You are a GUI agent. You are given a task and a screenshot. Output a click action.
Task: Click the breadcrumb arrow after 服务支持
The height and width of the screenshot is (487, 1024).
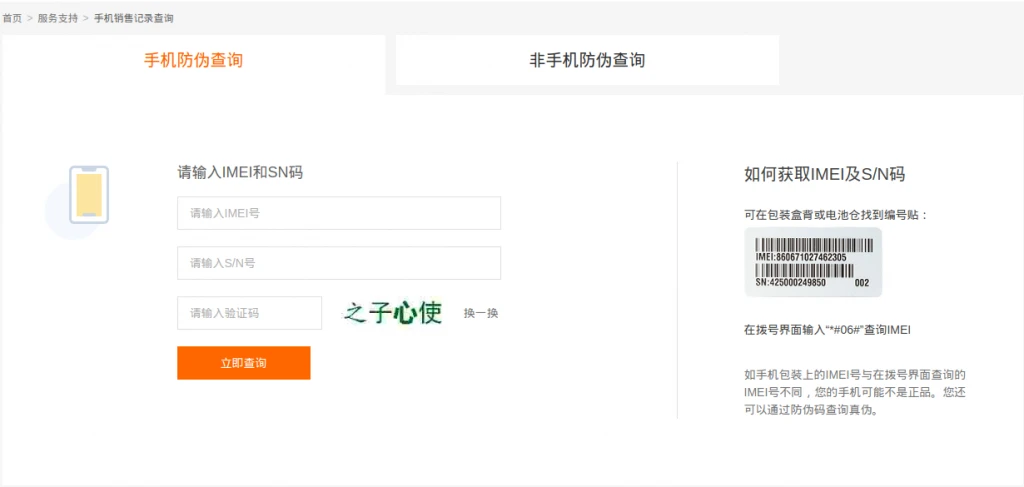[x=86, y=18]
